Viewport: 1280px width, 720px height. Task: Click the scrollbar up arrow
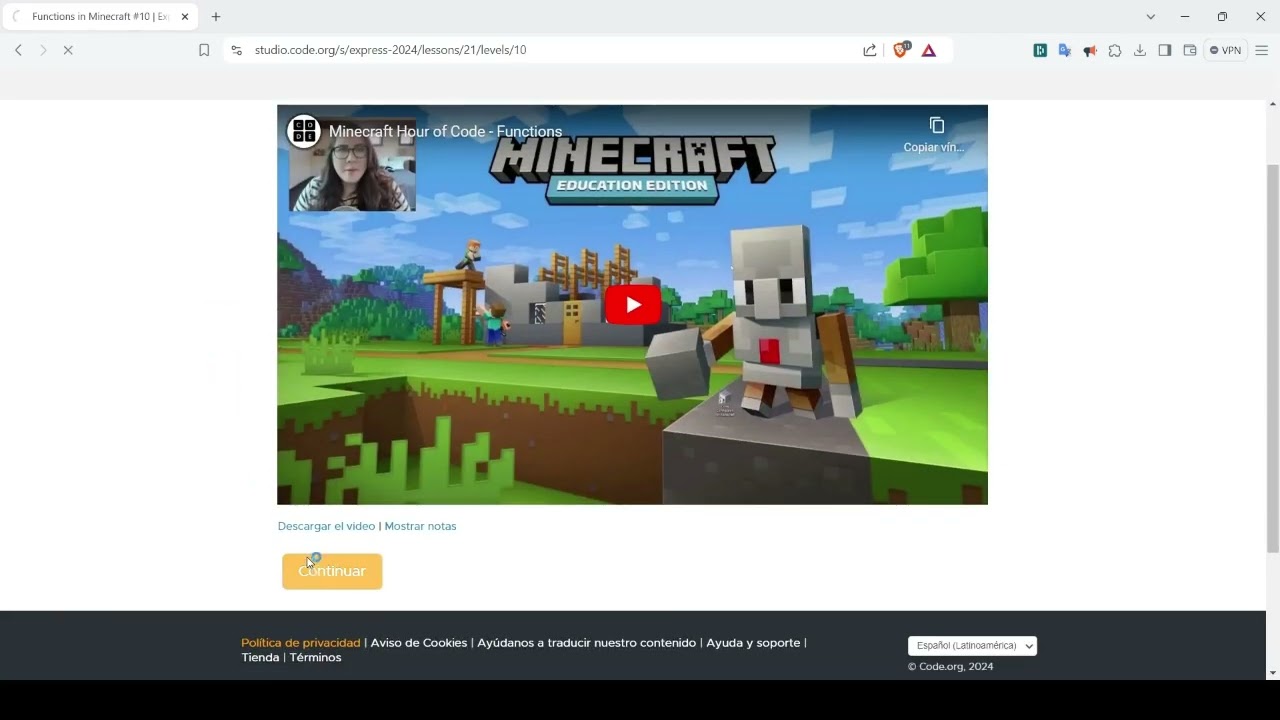click(x=1273, y=104)
